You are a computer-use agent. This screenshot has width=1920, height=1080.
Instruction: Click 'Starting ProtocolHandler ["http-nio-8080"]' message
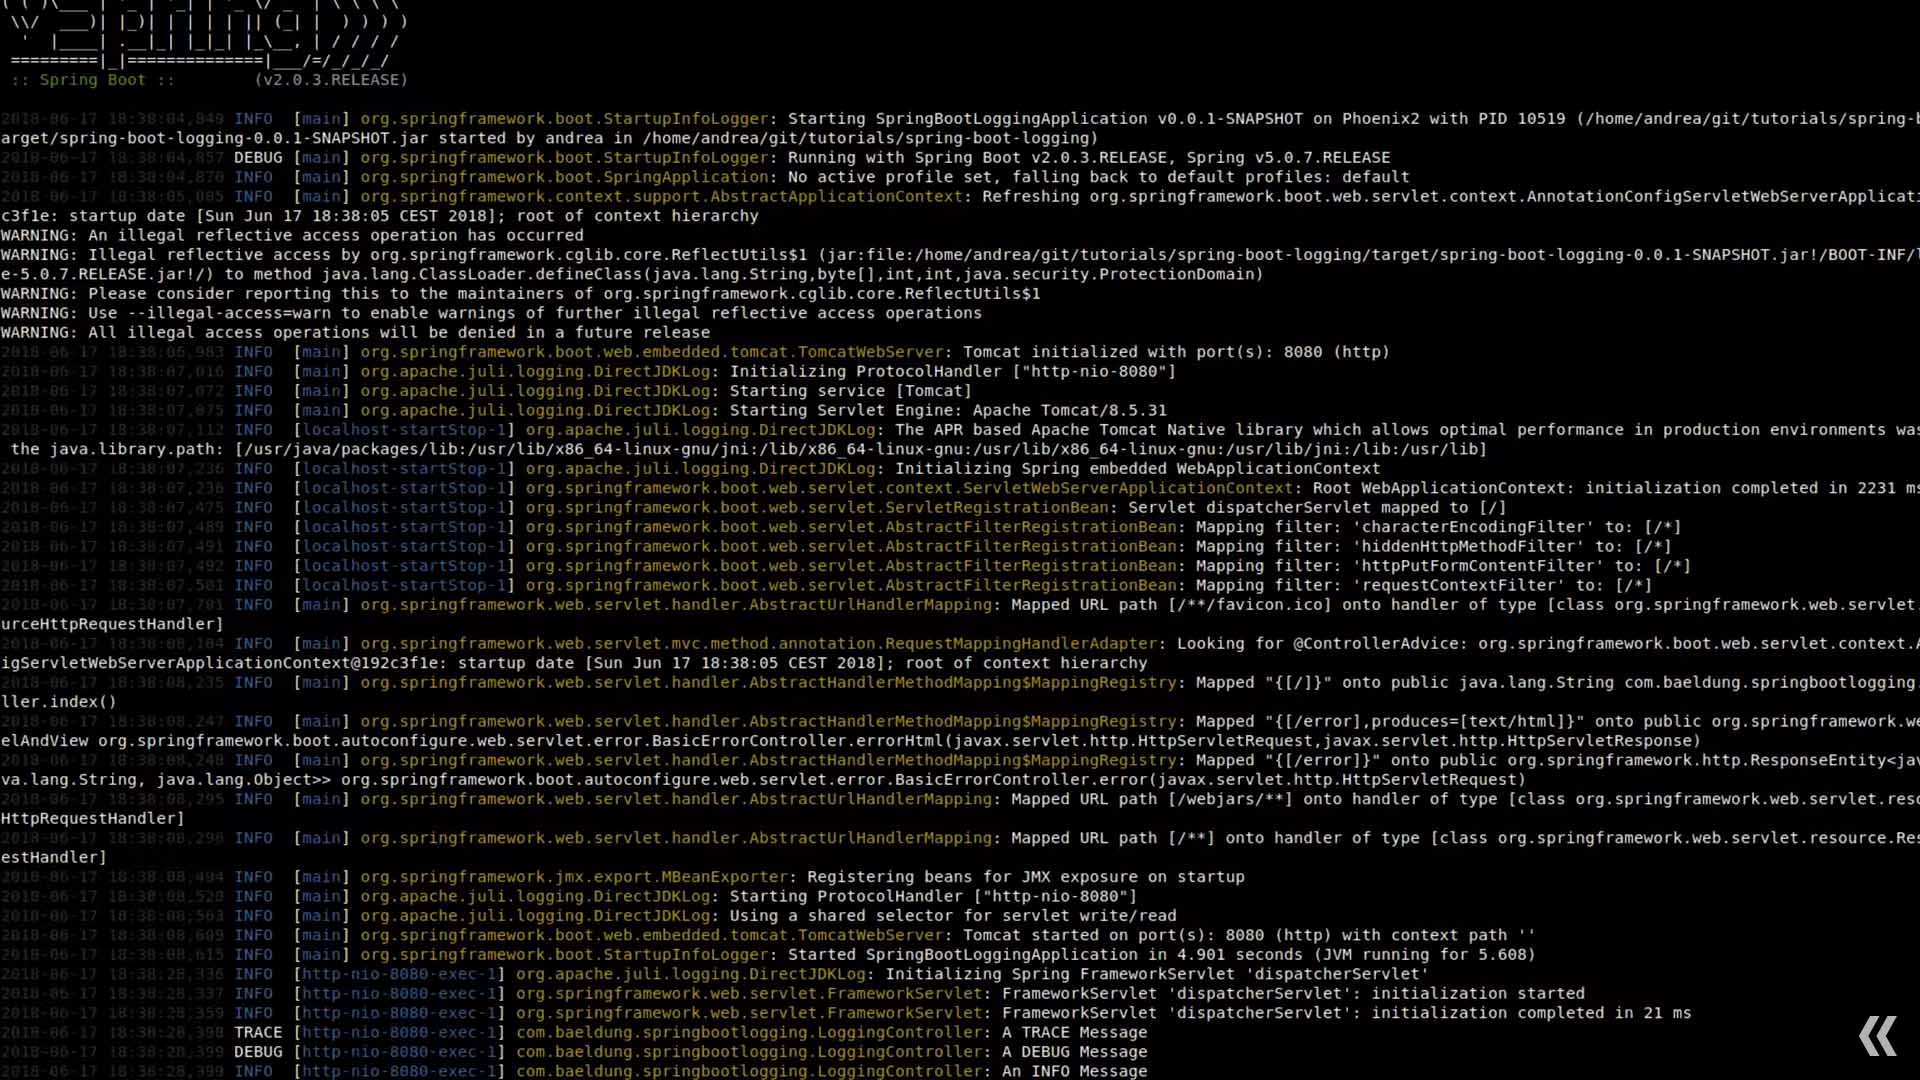pyautogui.click(x=933, y=897)
